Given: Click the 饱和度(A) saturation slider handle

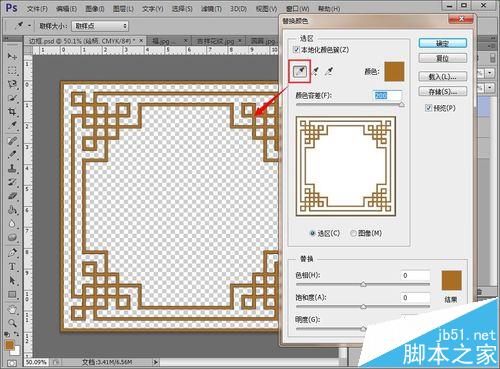Looking at the screenshot, I should 363,307.
